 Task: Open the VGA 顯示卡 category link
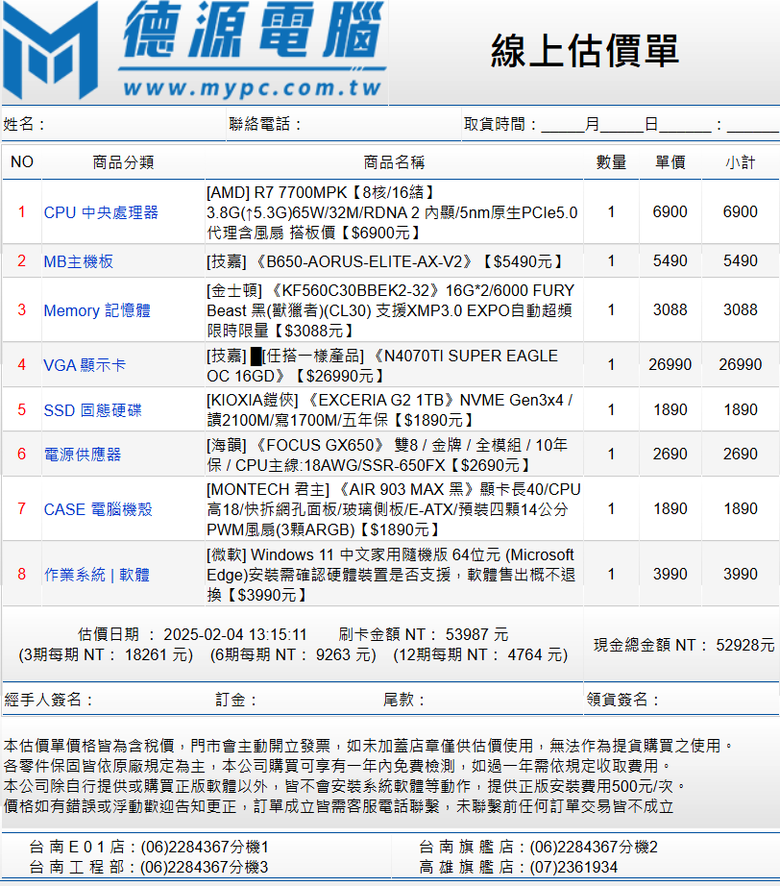(85, 365)
